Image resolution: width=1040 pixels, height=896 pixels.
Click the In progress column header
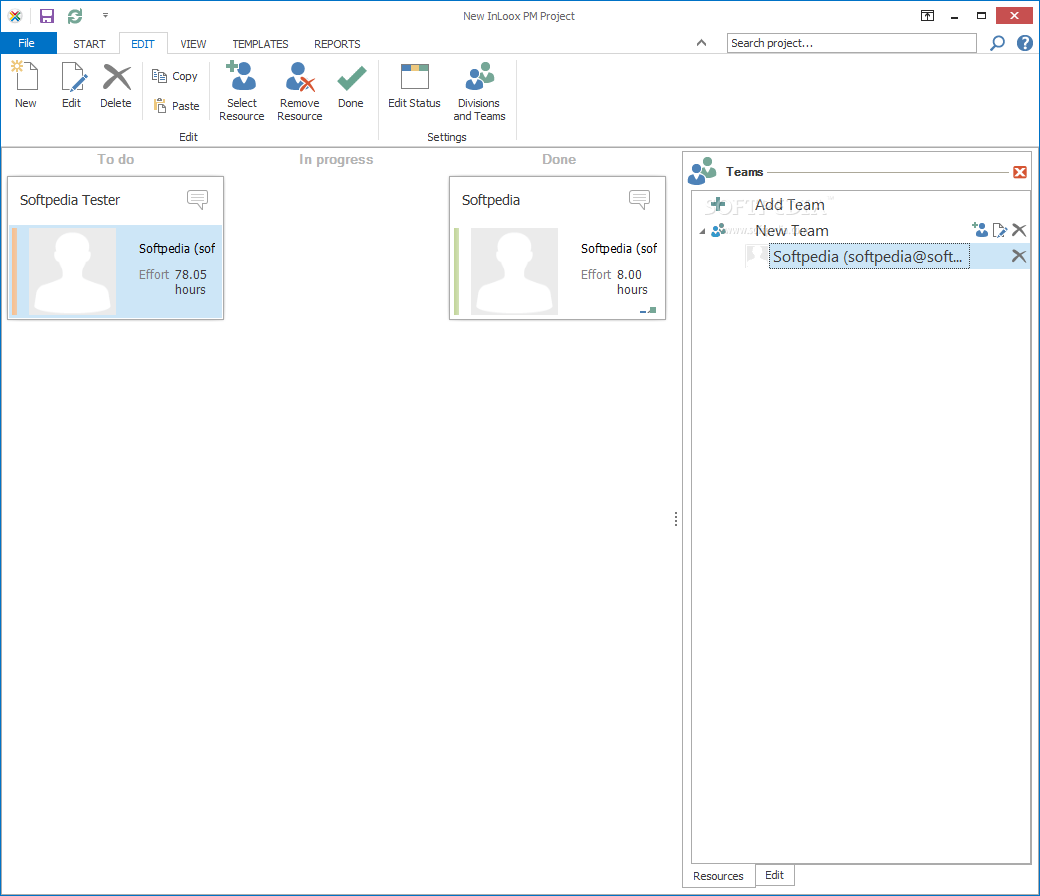(x=336, y=159)
